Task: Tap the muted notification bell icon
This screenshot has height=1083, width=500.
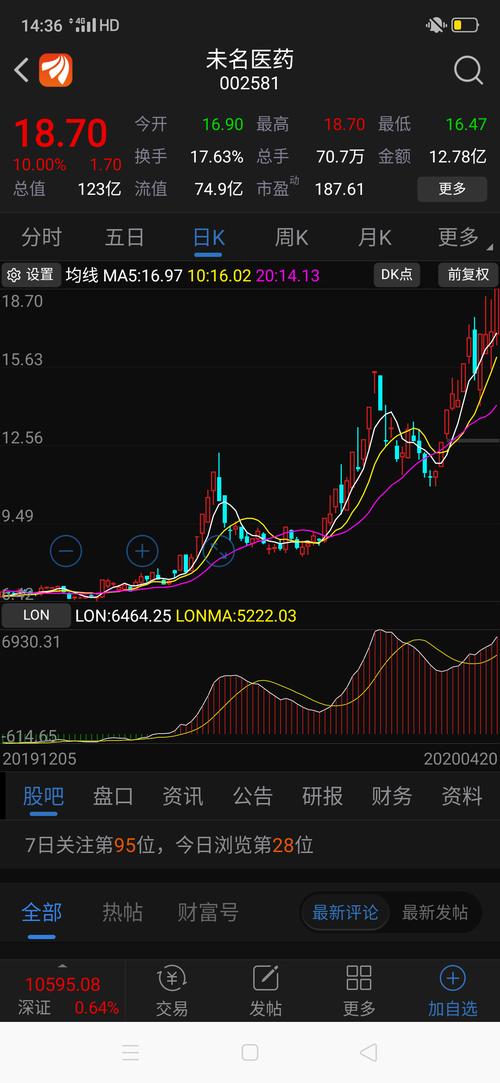Action: click(x=436, y=26)
